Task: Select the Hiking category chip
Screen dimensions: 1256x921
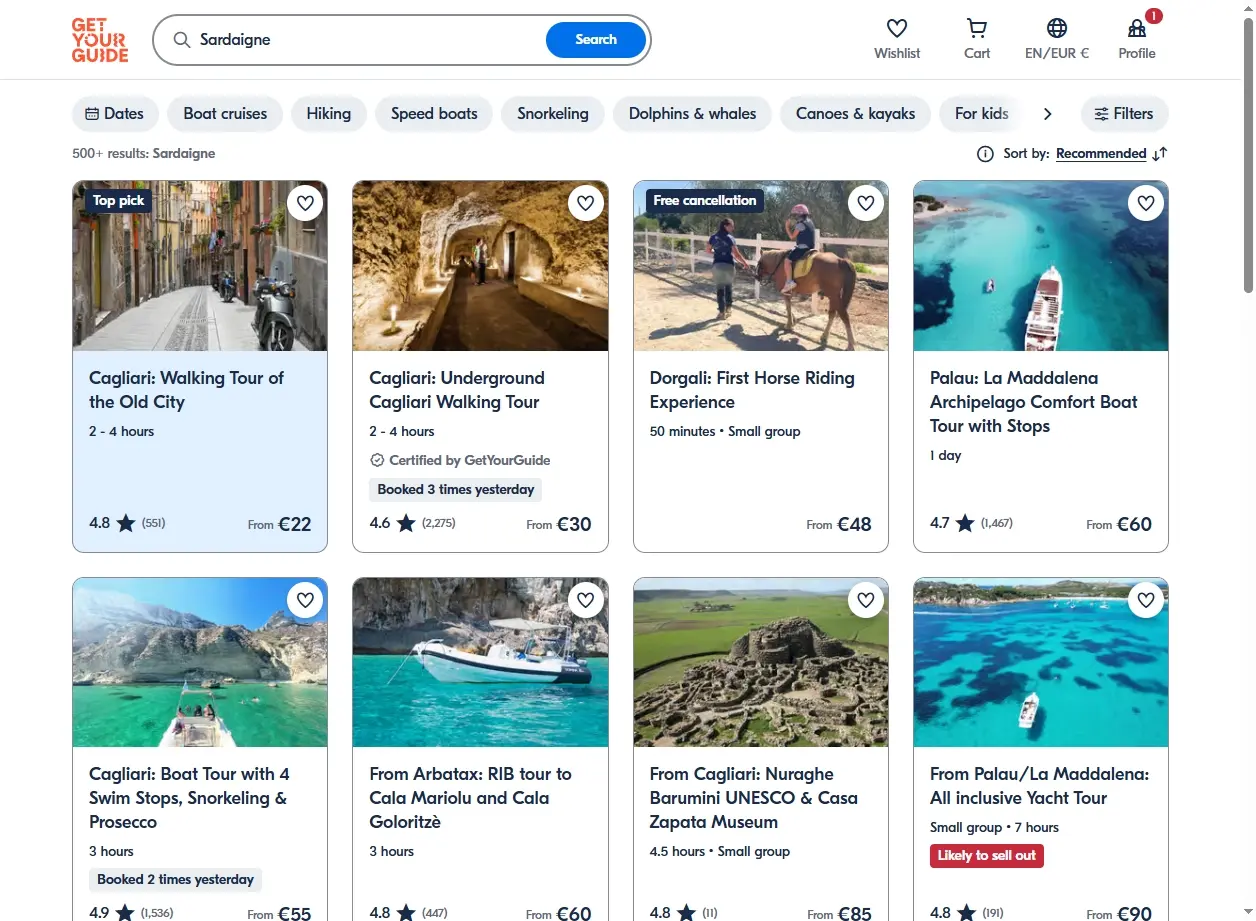Action: coord(329,114)
